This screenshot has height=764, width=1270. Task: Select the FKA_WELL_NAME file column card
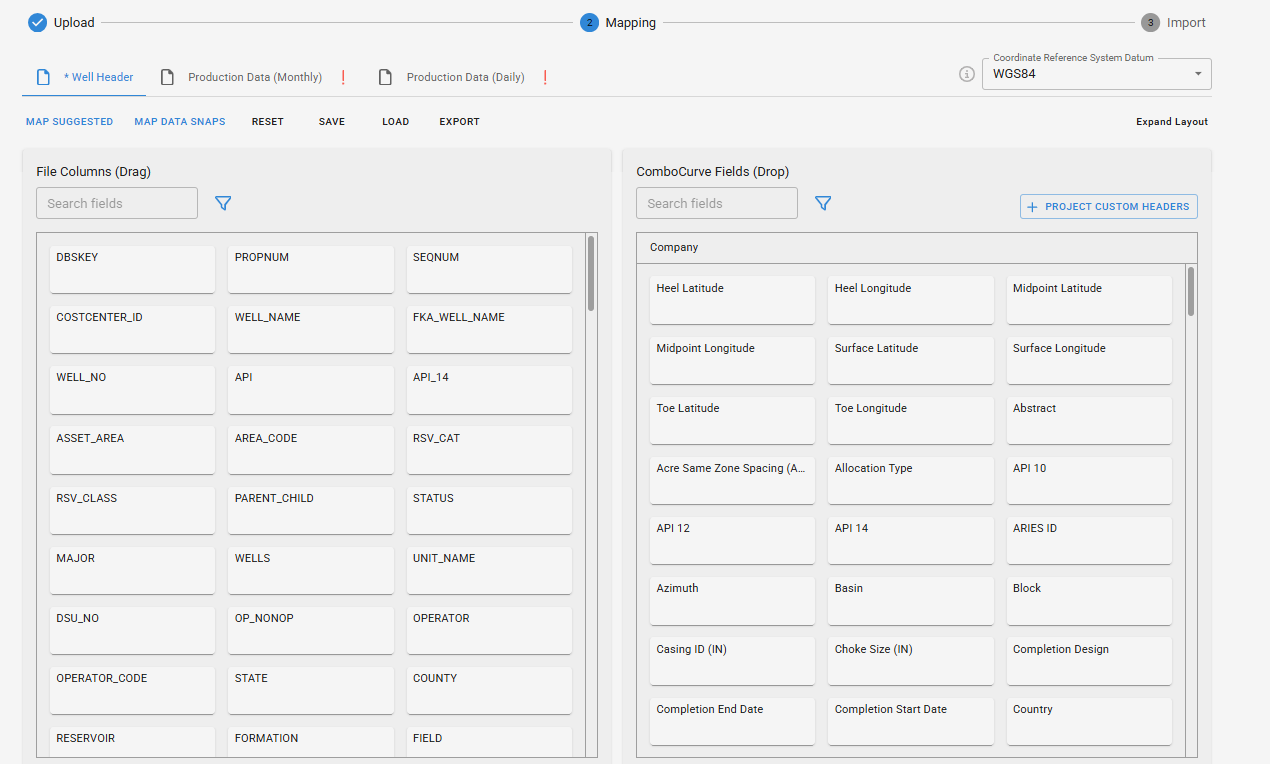pos(489,330)
